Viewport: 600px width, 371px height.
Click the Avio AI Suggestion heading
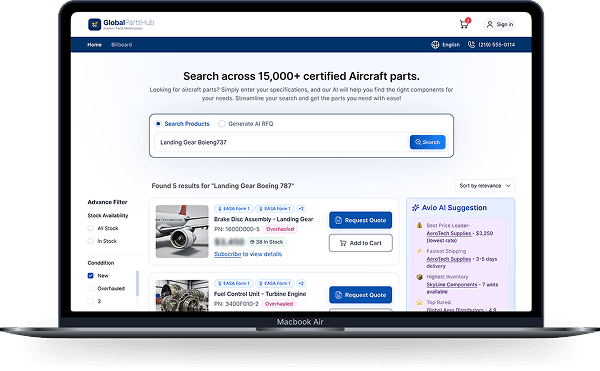click(454, 208)
